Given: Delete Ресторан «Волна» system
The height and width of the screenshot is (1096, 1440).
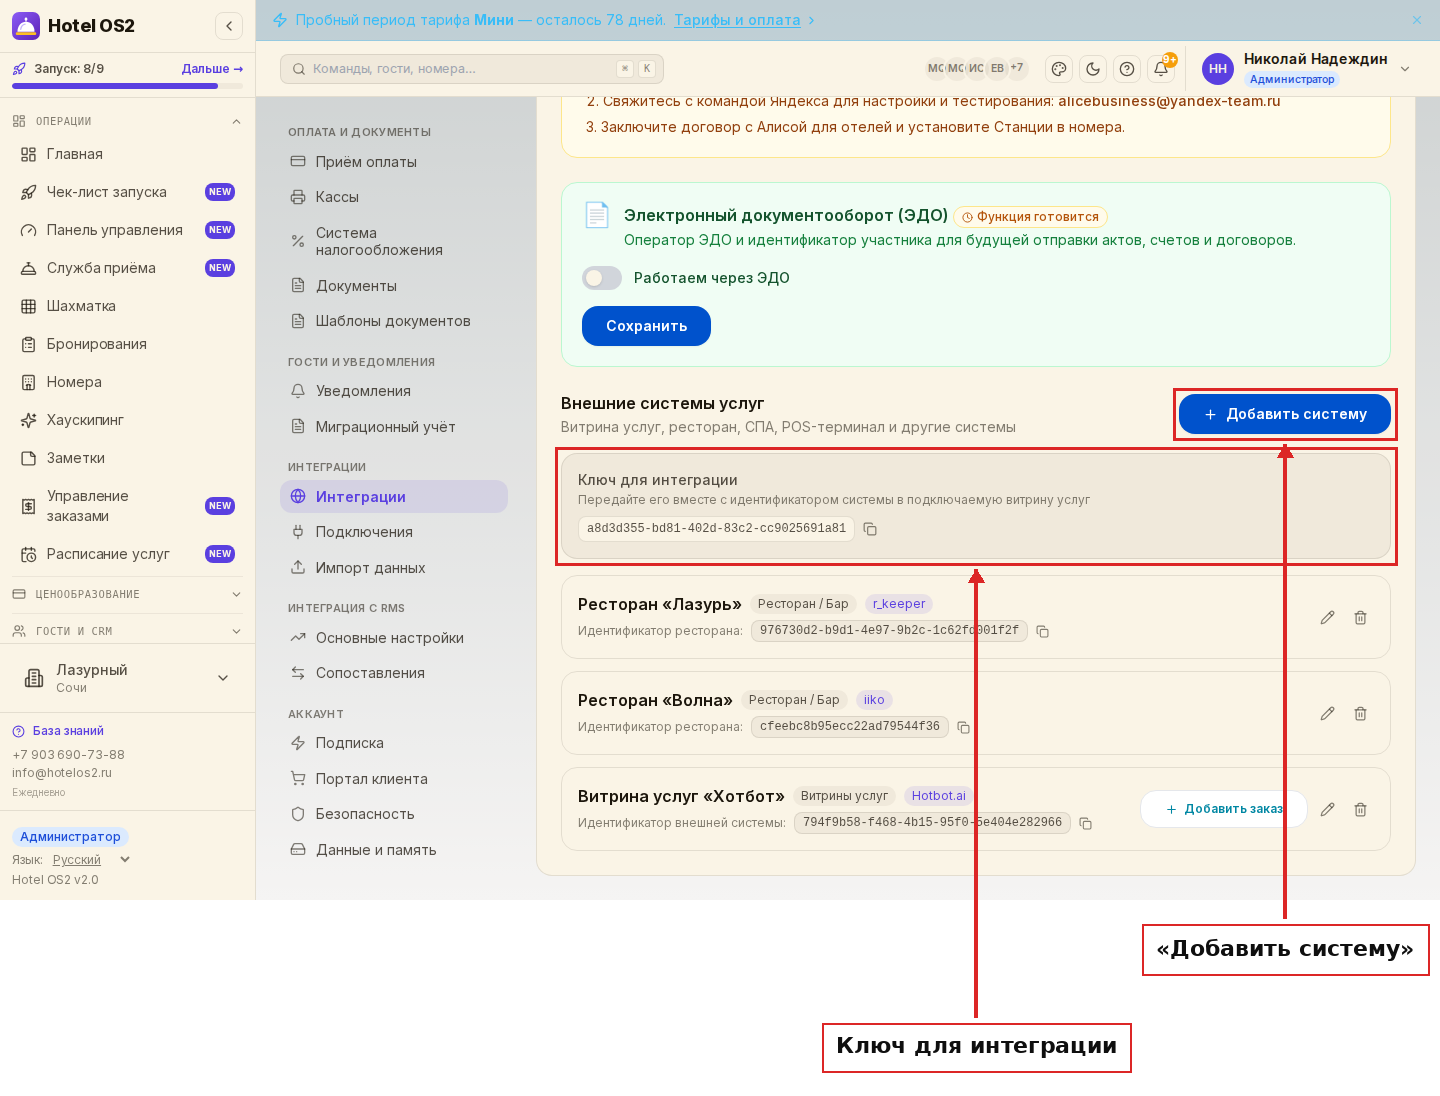Looking at the screenshot, I should click(x=1361, y=714).
